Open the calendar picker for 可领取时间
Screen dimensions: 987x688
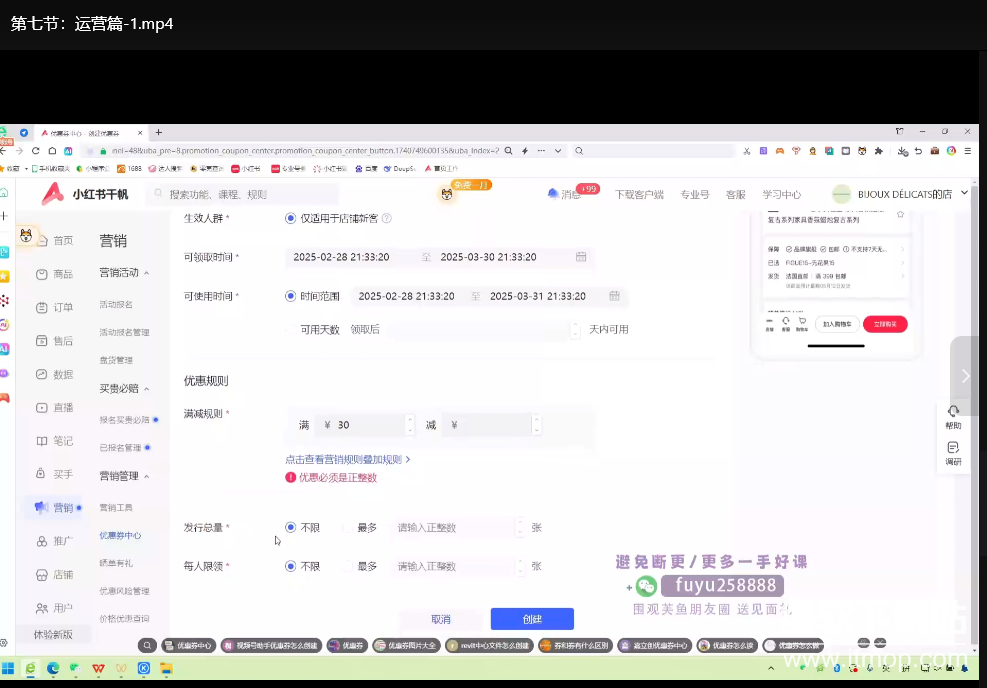tap(581, 257)
